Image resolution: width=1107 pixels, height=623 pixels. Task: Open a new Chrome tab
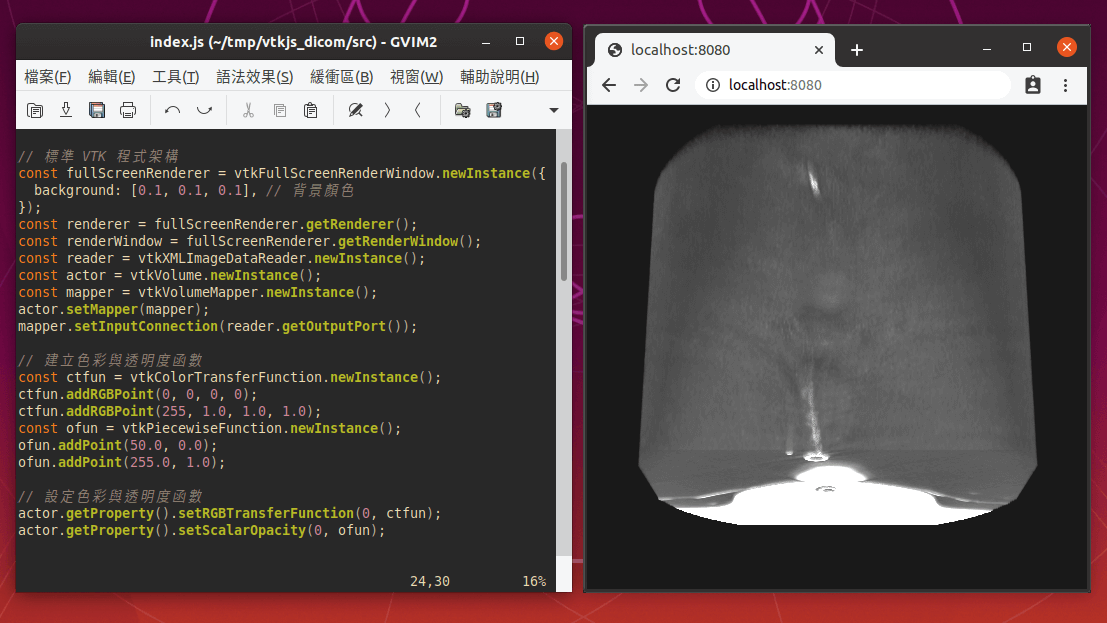click(x=857, y=50)
